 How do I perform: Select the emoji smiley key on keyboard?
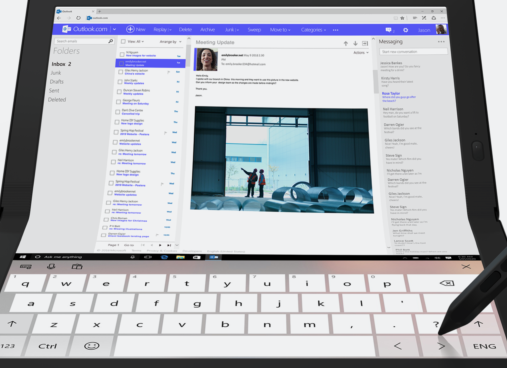(x=92, y=346)
